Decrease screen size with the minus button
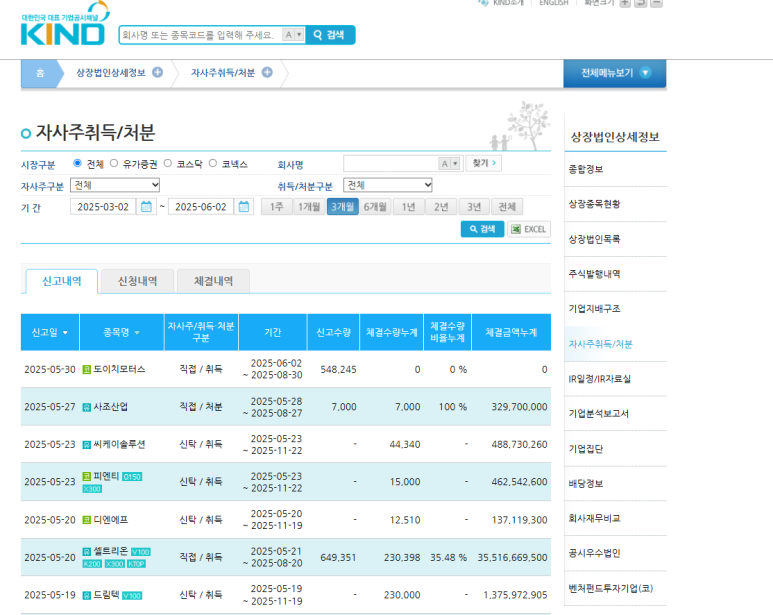 656,3
